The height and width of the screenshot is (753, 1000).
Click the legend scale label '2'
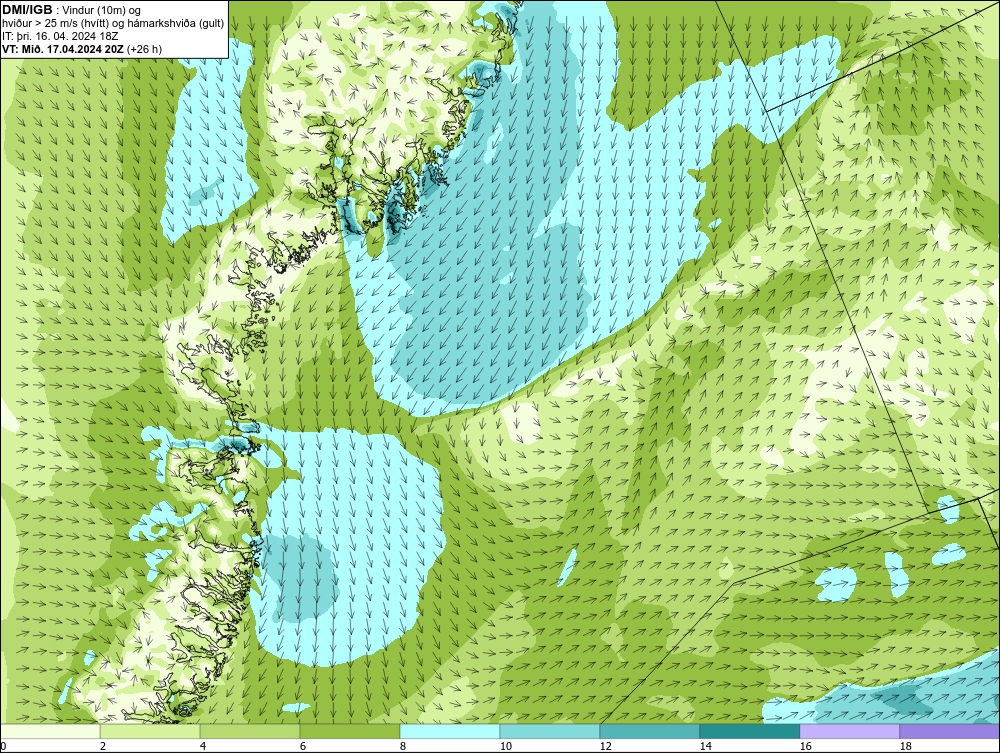(103, 746)
